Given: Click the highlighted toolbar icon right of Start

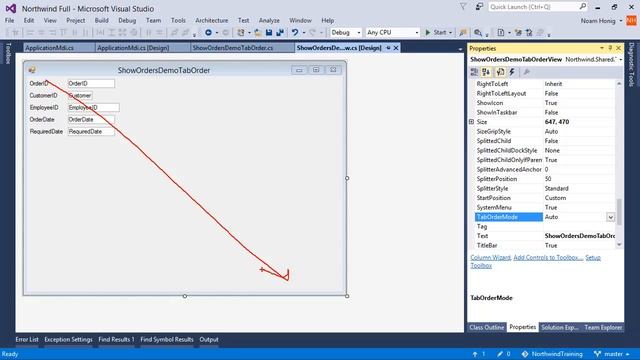Looking at the screenshot, I should tap(463, 32).
